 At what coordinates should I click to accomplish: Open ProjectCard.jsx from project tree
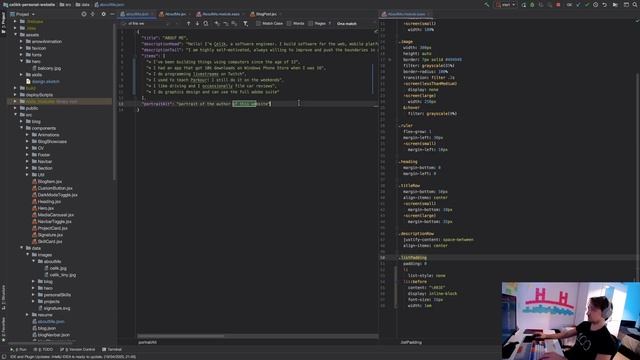[x=50, y=228]
